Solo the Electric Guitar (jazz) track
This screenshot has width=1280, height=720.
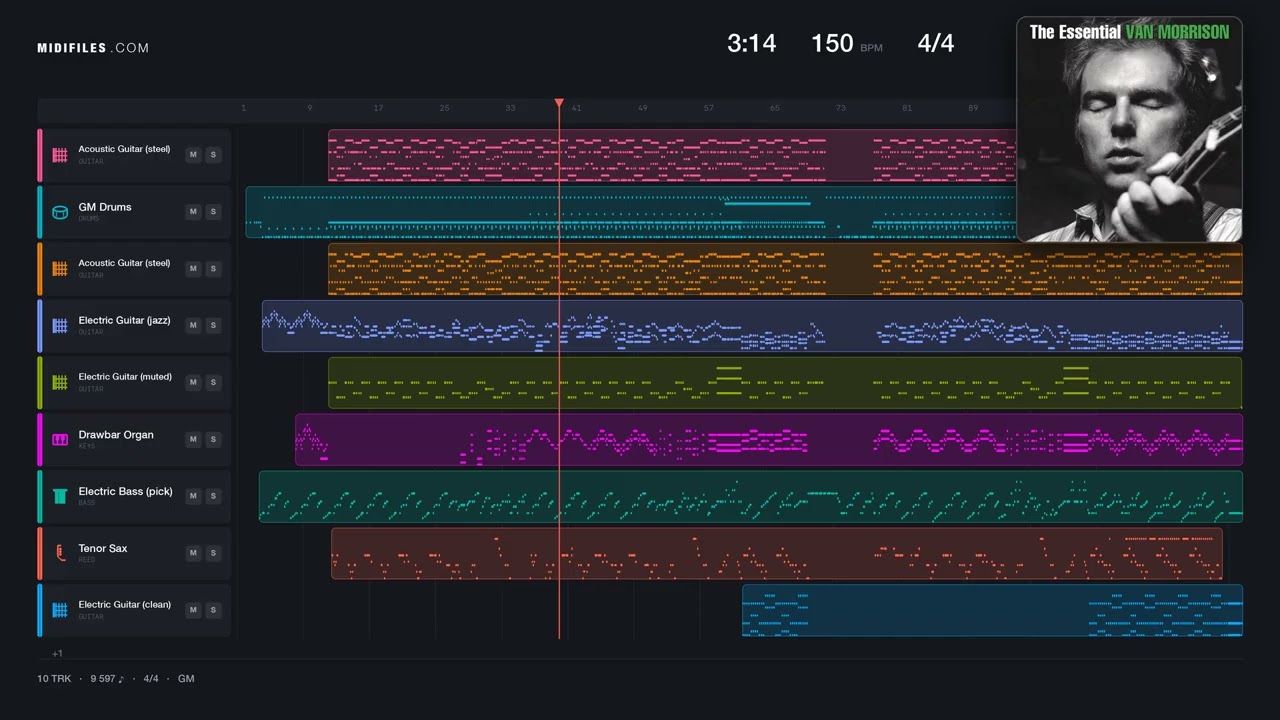213,326
